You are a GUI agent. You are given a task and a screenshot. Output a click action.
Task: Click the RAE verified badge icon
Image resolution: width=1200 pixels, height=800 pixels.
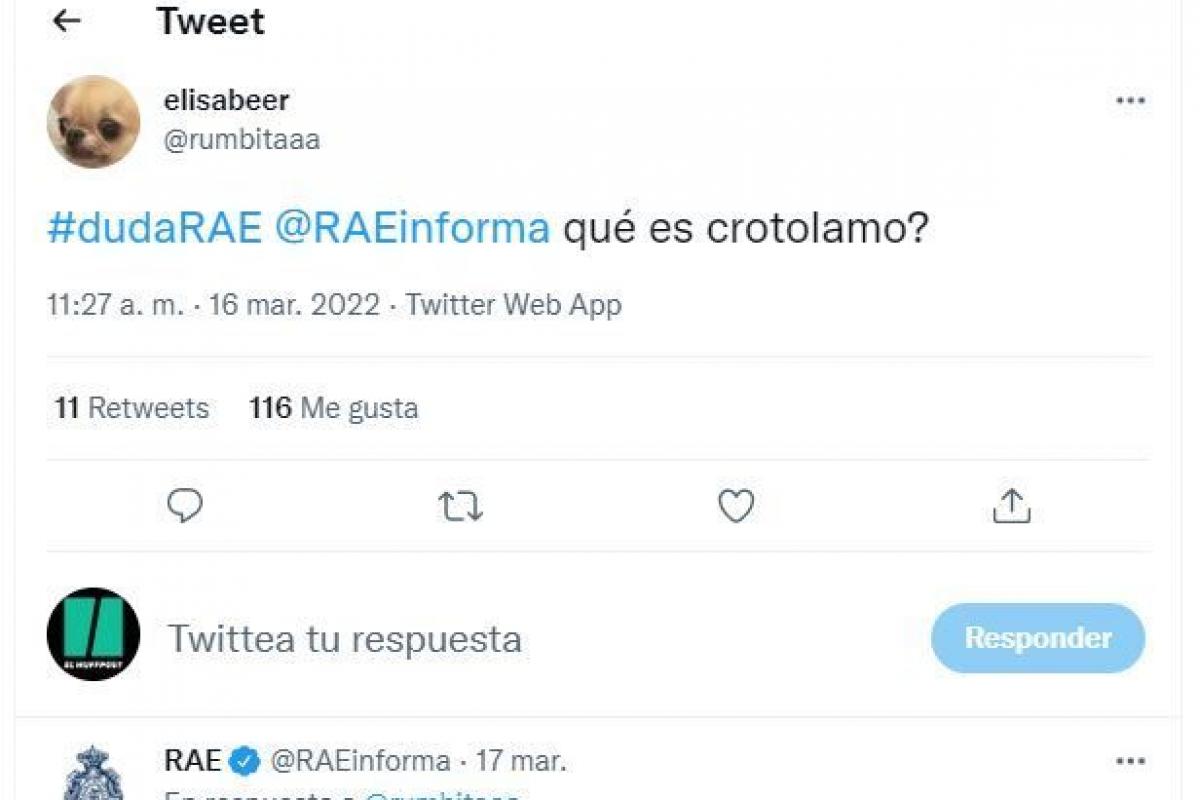pyautogui.click(x=243, y=761)
